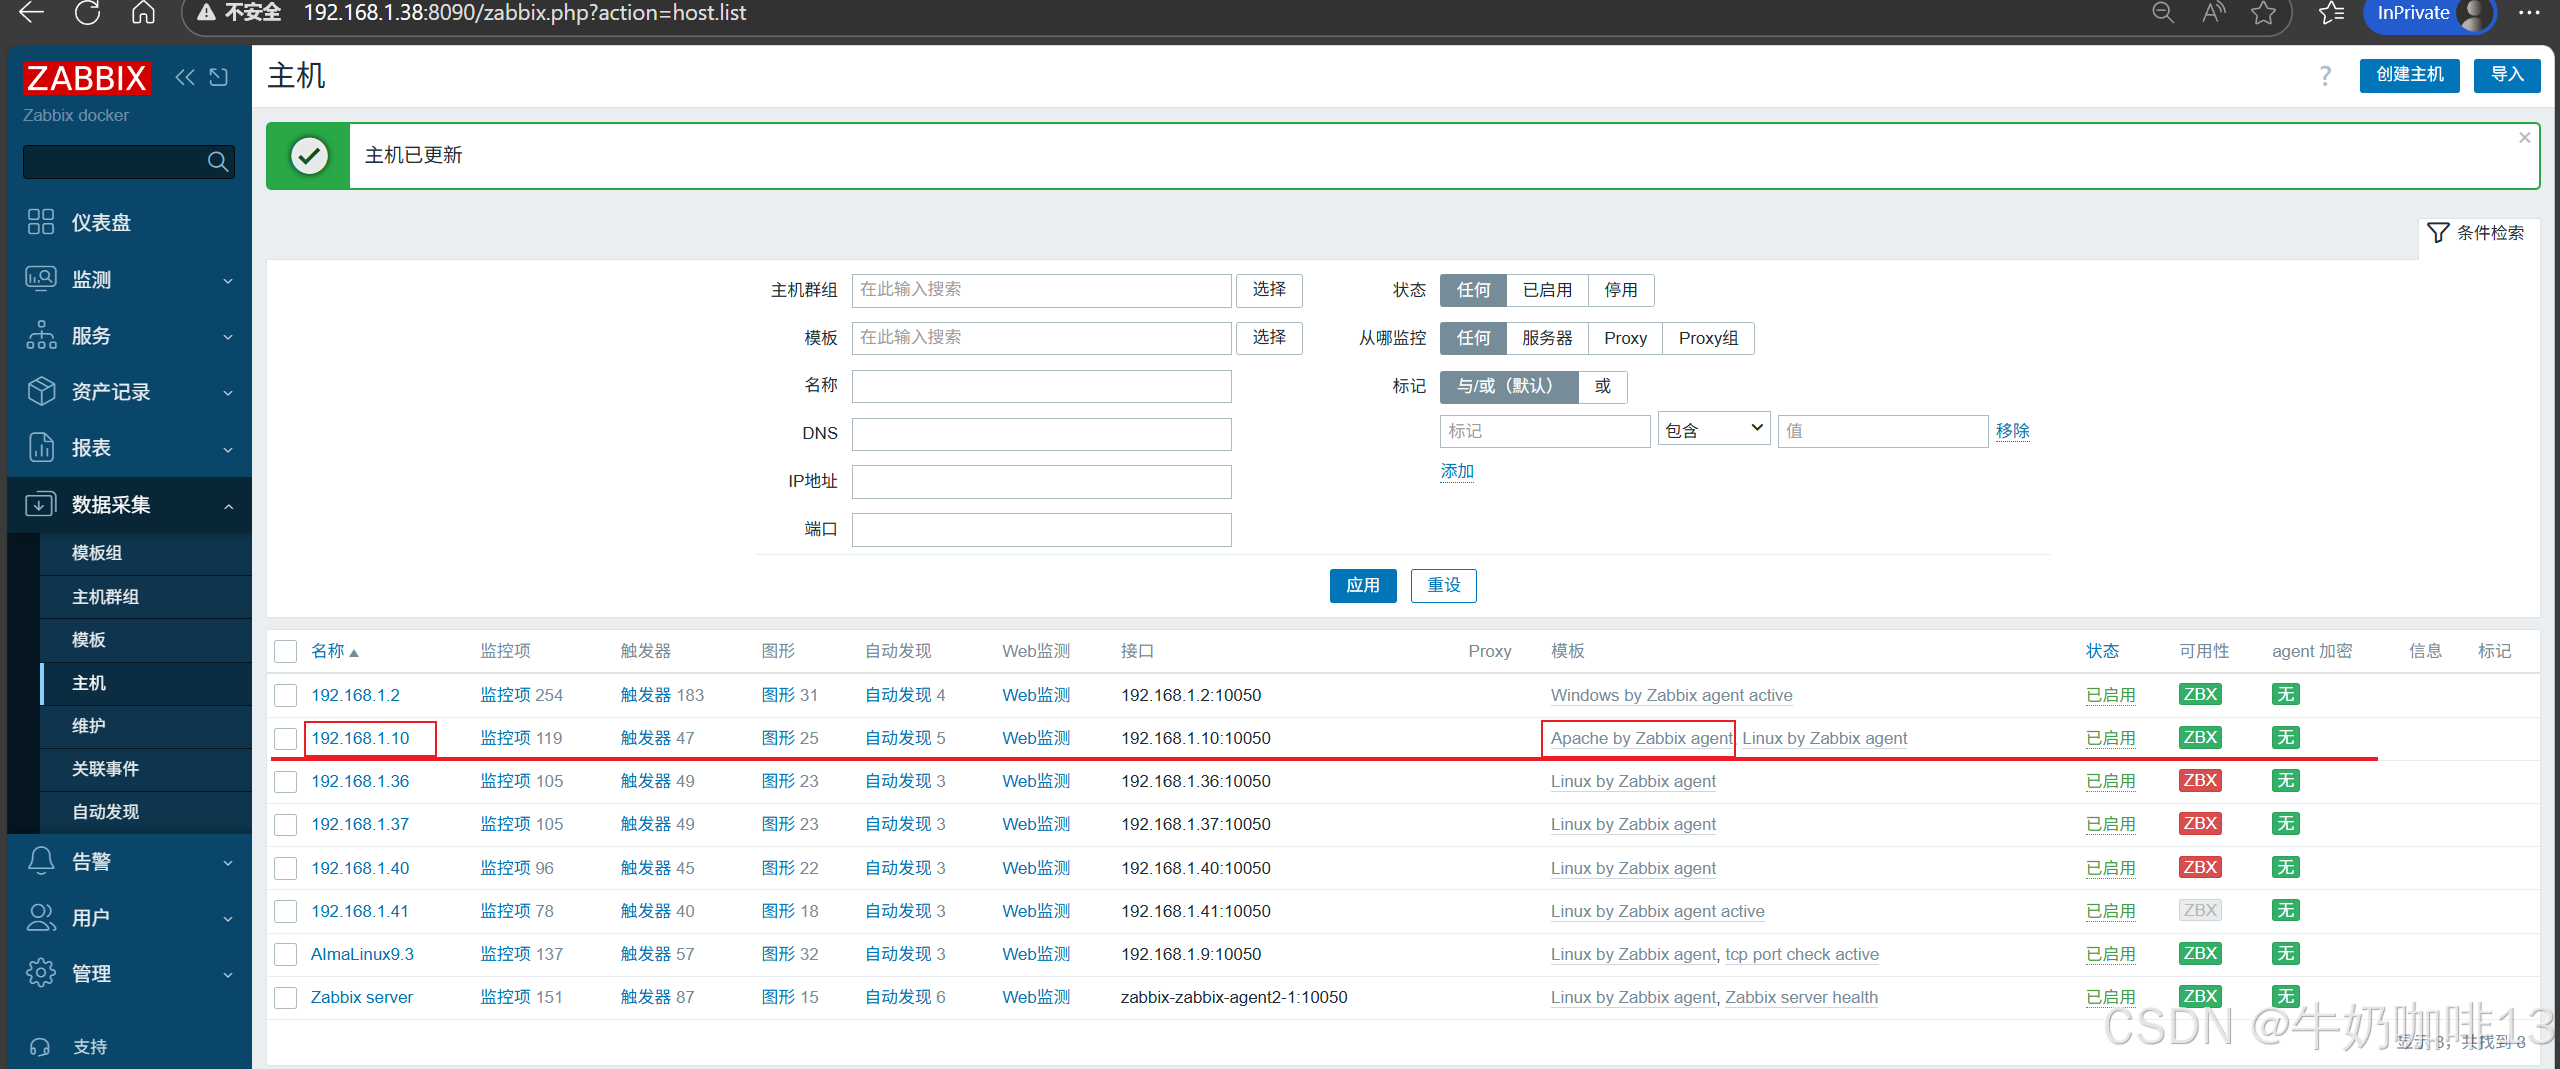Click the 创建主机 button

(2409, 75)
